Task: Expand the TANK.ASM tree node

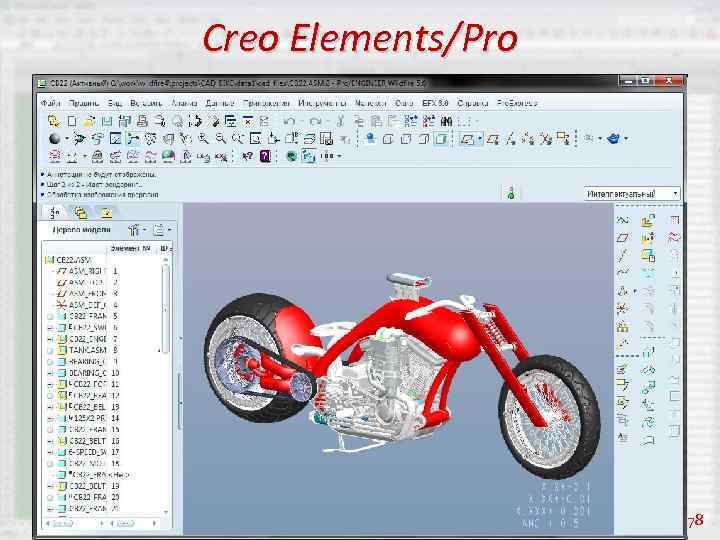Action: coord(50,350)
